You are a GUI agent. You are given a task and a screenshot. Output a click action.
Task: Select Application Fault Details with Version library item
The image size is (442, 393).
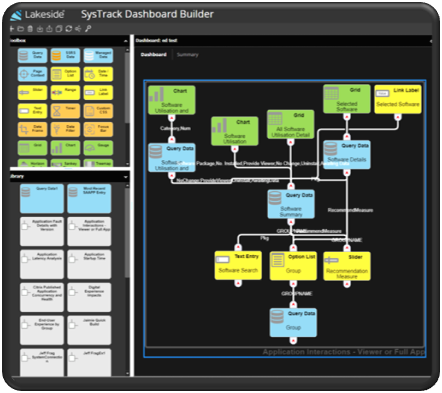pos(42,232)
